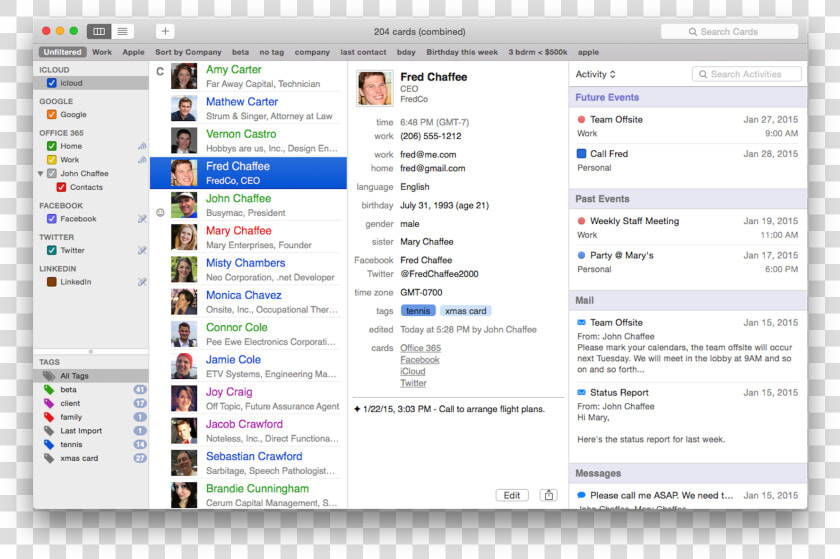Toggle the LinkedIn account checkbox
This screenshot has height=559, width=840.
(x=52, y=282)
